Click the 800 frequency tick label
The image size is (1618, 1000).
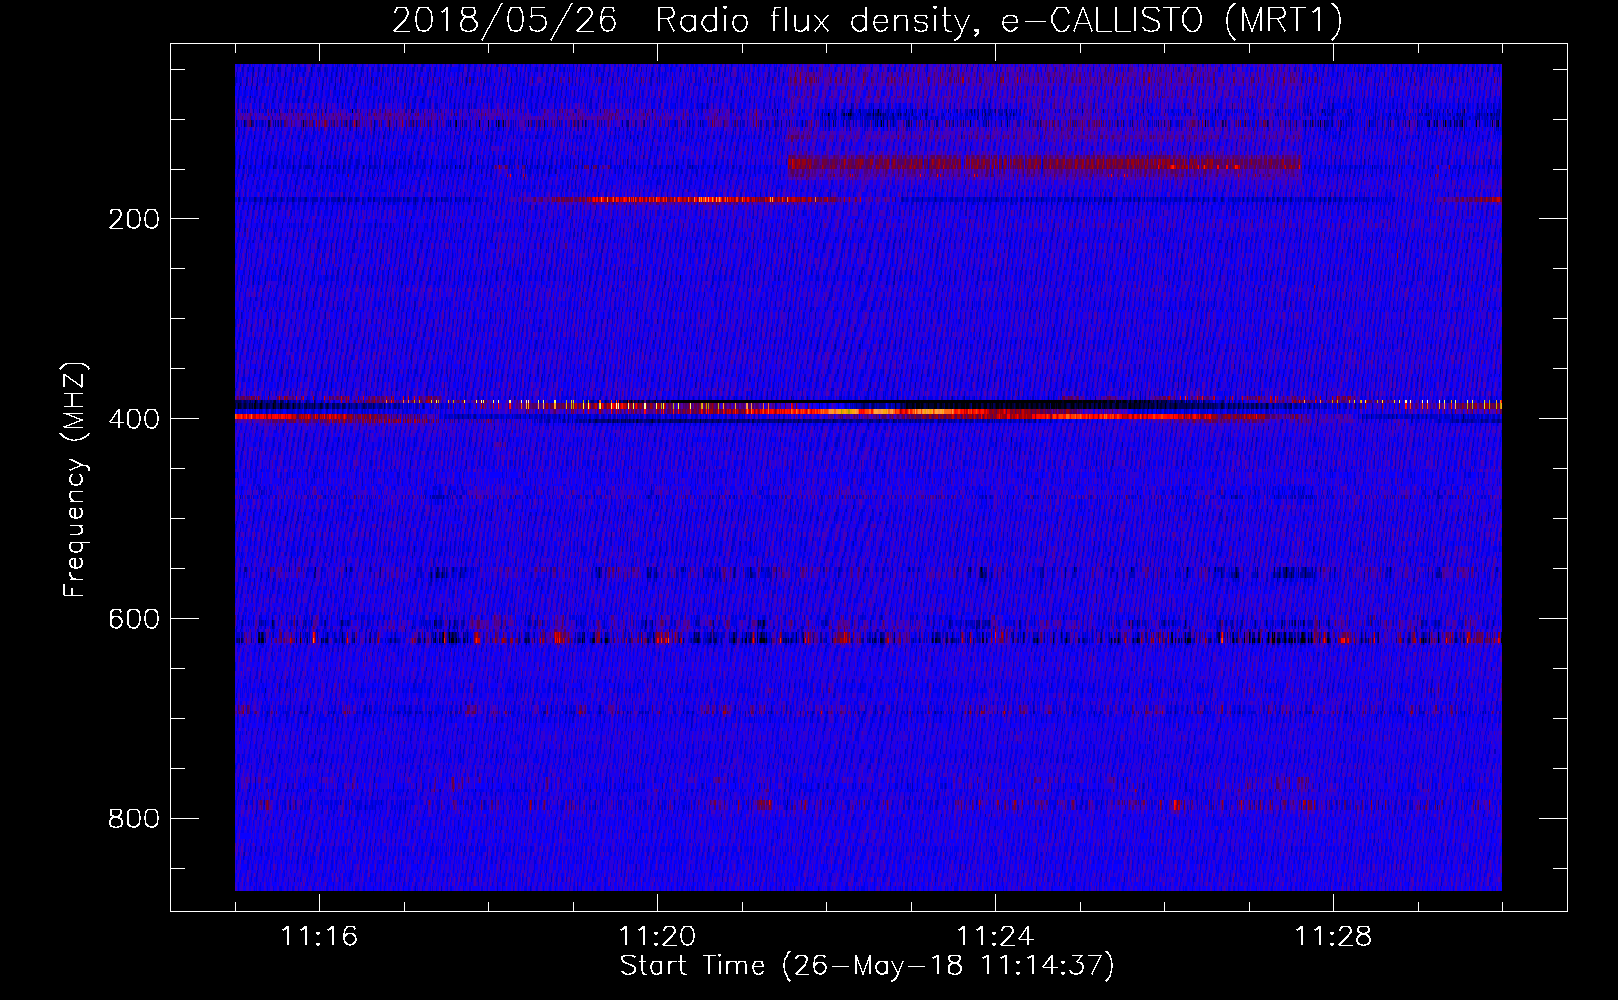pyautogui.click(x=134, y=819)
